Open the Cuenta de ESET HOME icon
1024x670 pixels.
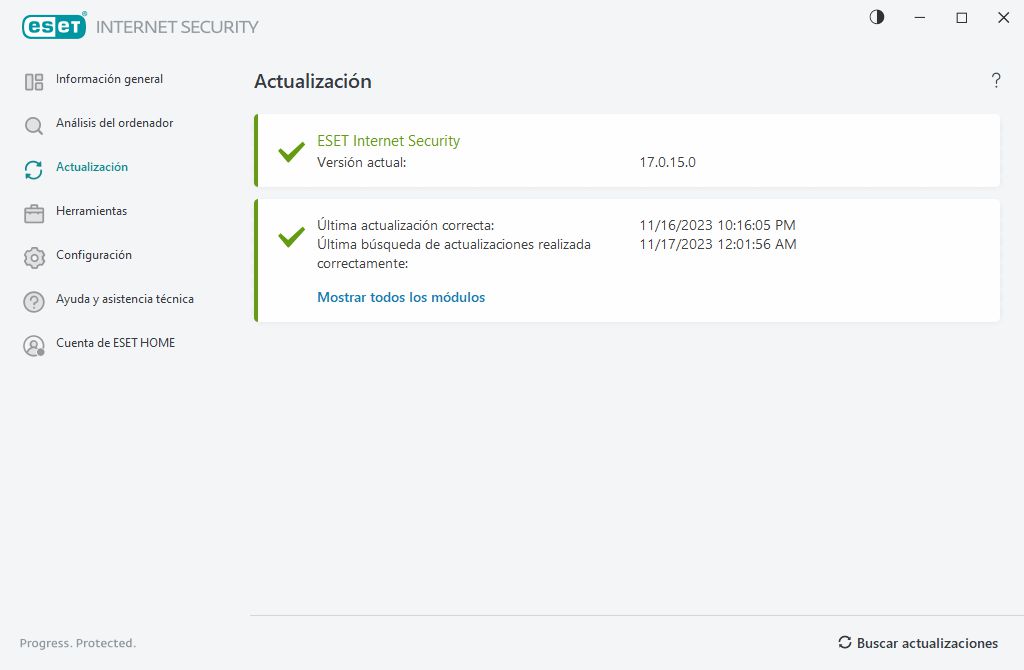[x=34, y=345]
